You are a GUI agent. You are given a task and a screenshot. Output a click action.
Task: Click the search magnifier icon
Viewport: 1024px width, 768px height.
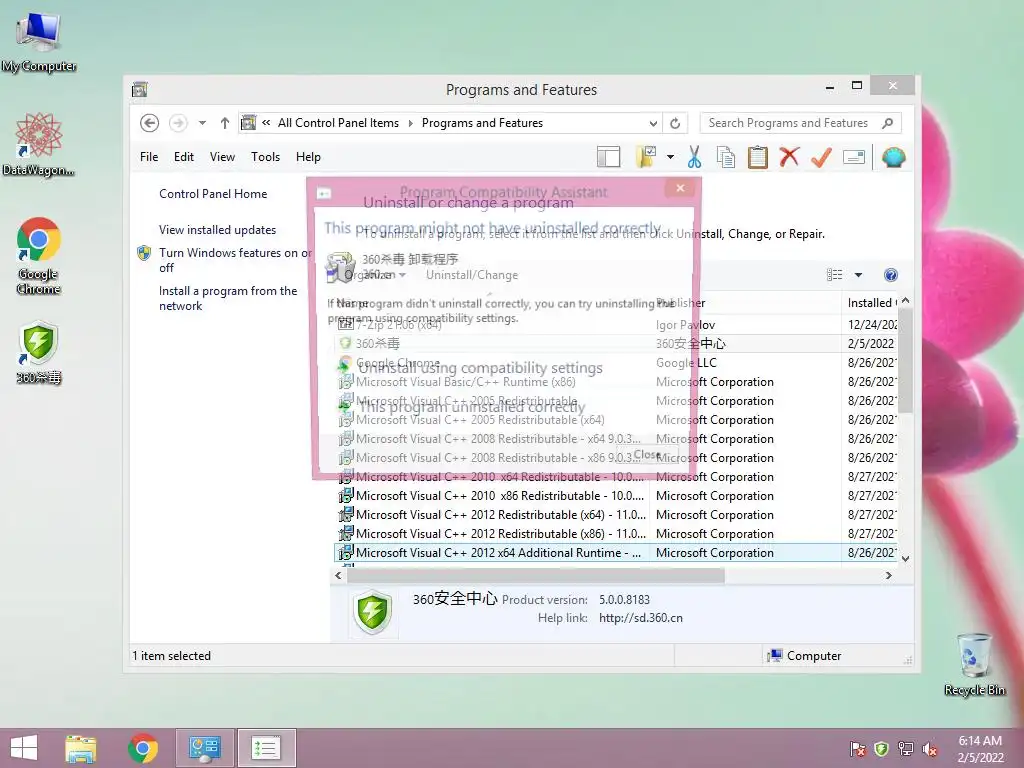pyautogui.click(x=888, y=123)
